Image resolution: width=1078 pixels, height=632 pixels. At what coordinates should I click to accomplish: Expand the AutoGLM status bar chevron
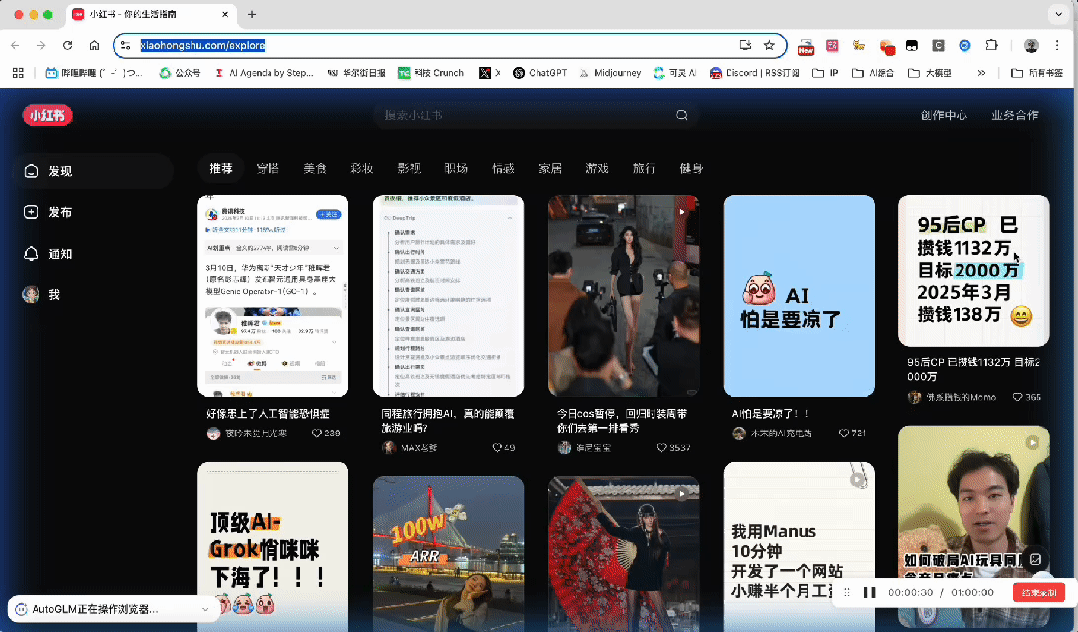click(204, 608)
